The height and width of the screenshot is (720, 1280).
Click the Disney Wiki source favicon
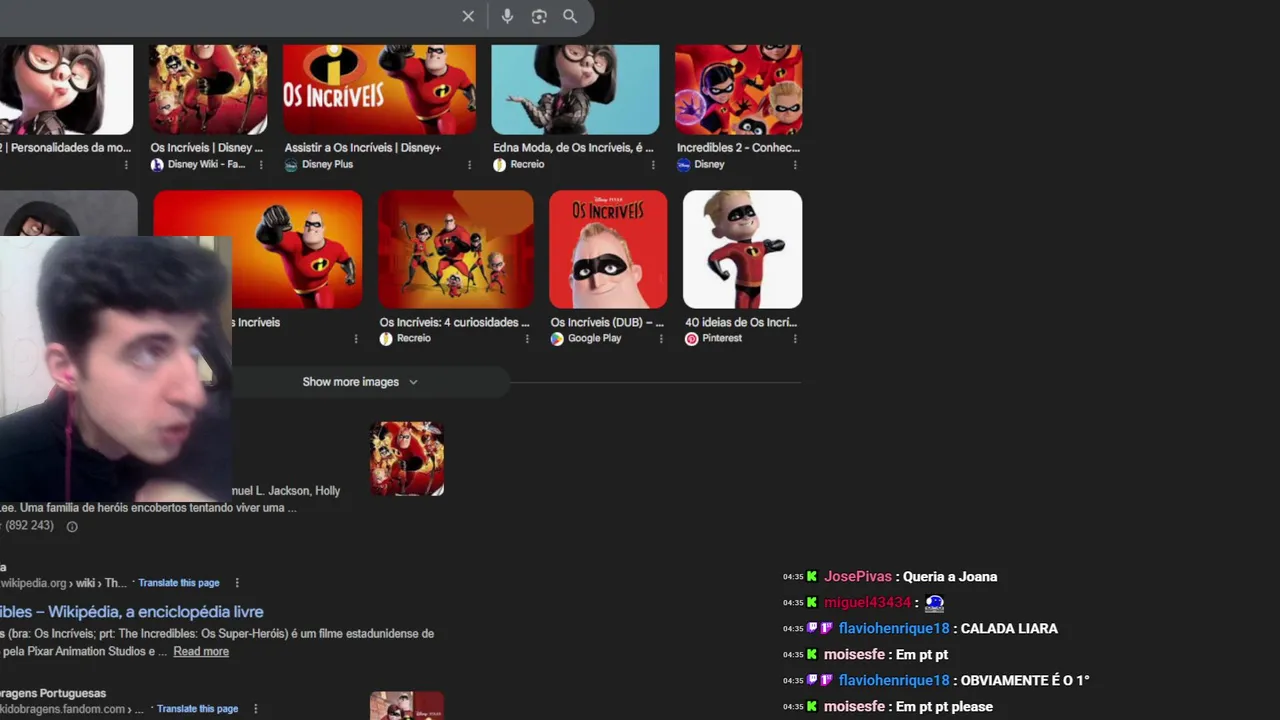coord(157,165)
